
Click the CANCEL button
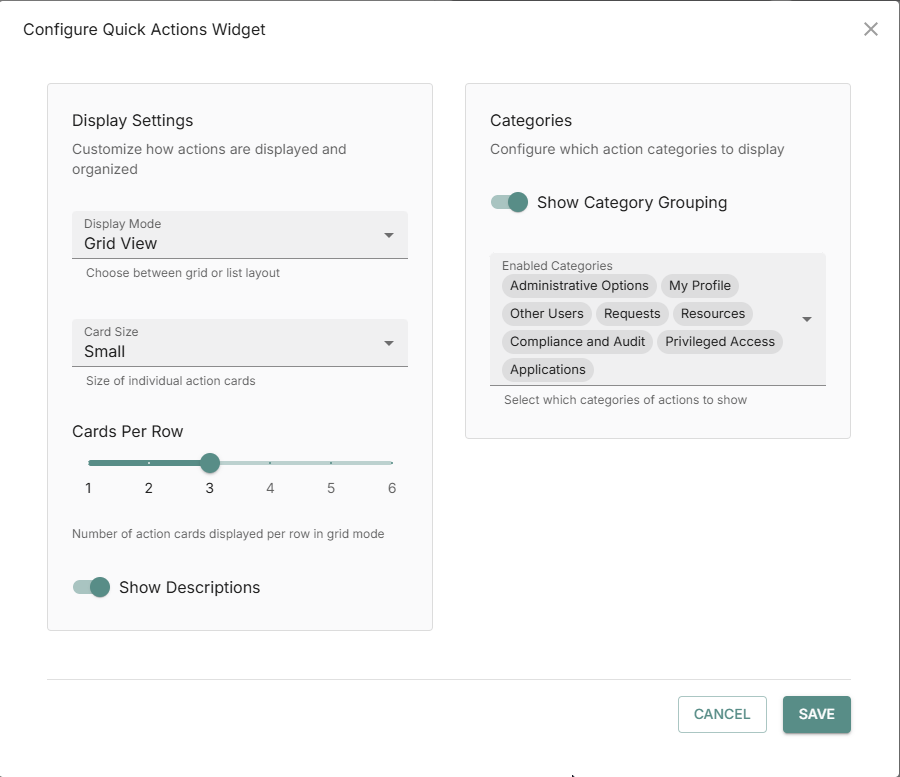(722, 714)
